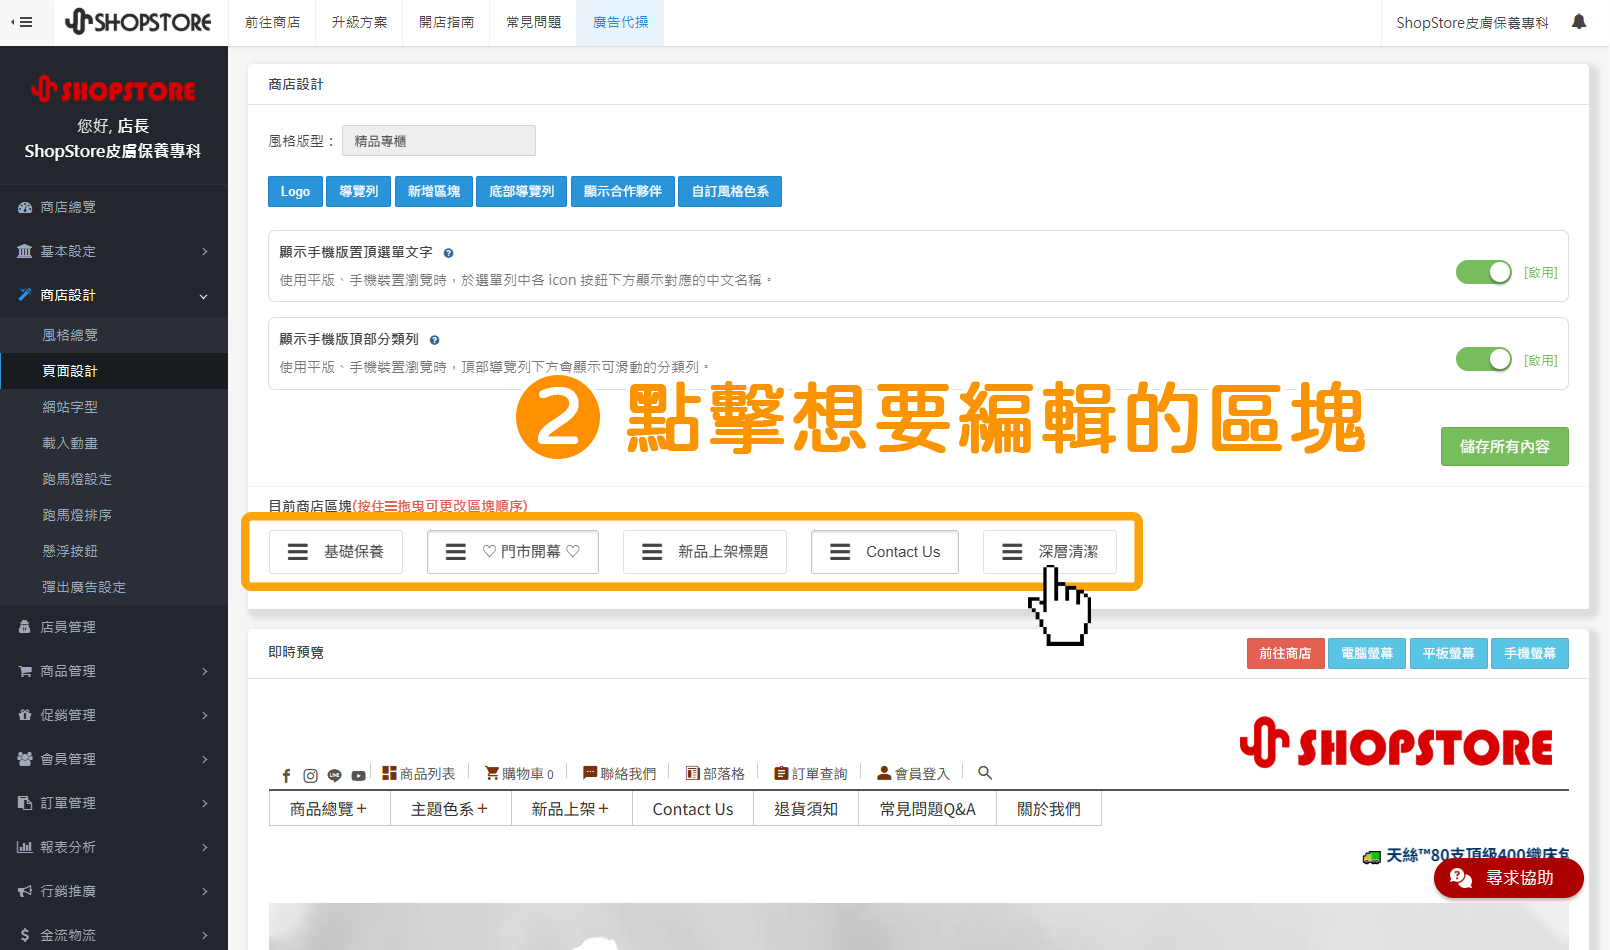Grab the drag handle icon of 新品上架標題 block
The image size is (1610, 950).
[x=652, y=552]
